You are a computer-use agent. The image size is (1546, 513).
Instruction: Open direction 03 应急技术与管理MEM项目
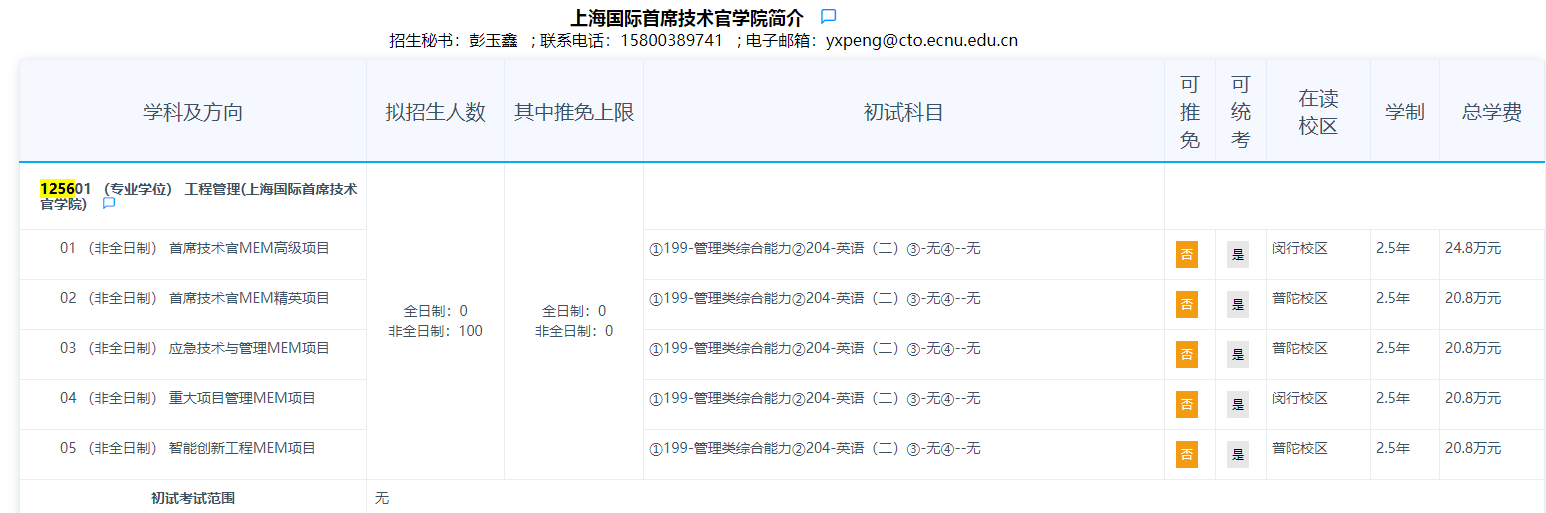pyautogui.click(x=194, y=348)
